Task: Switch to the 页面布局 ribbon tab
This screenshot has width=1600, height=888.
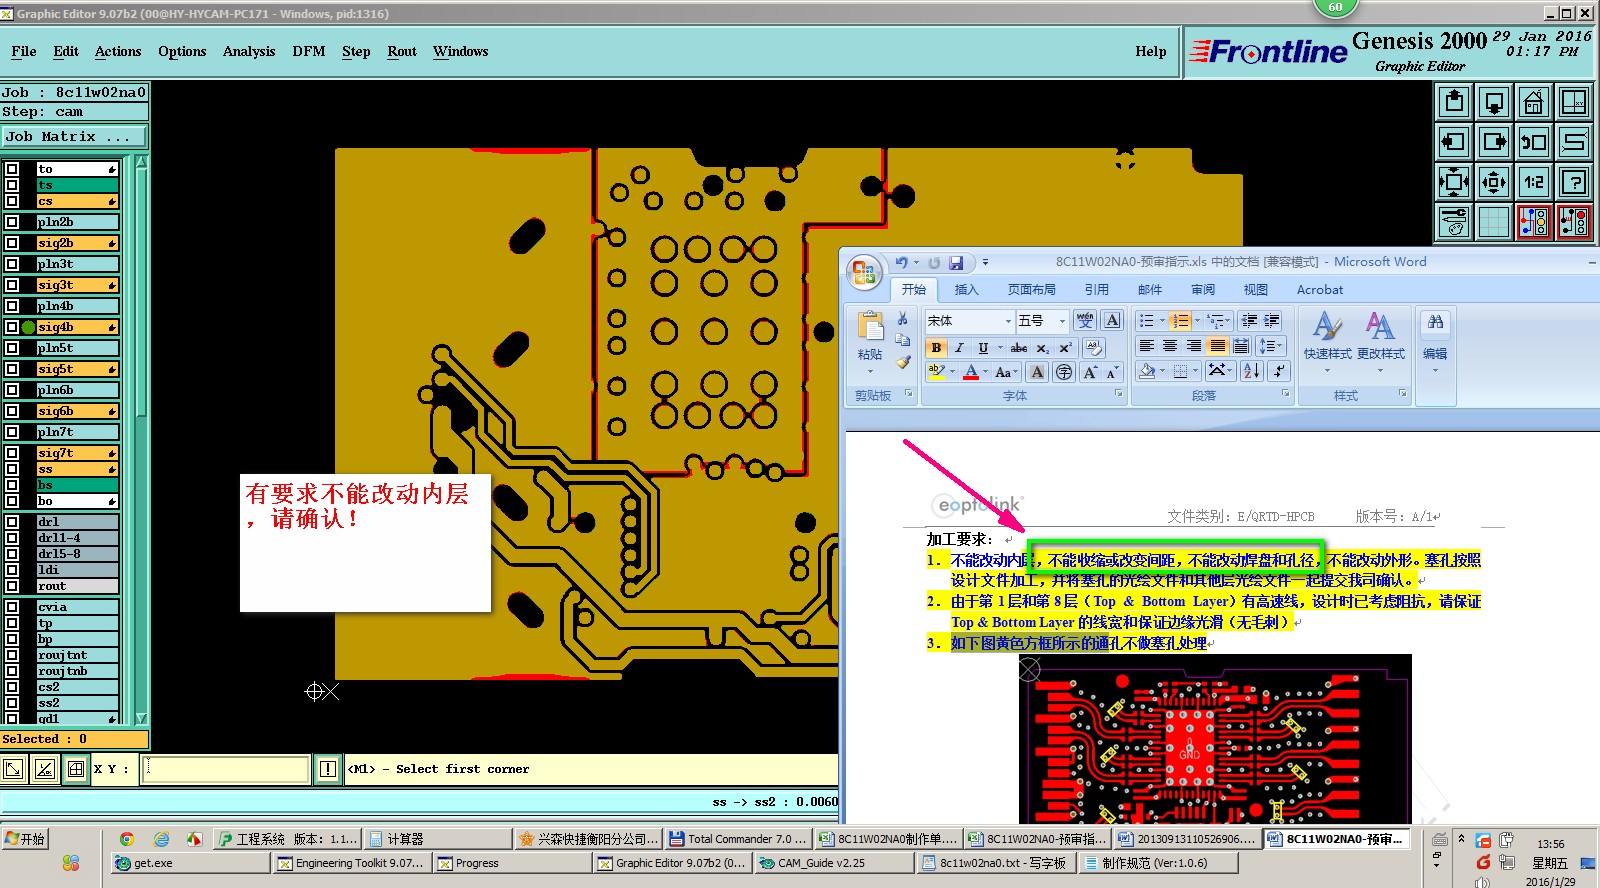Action: tap(1032, 290)
